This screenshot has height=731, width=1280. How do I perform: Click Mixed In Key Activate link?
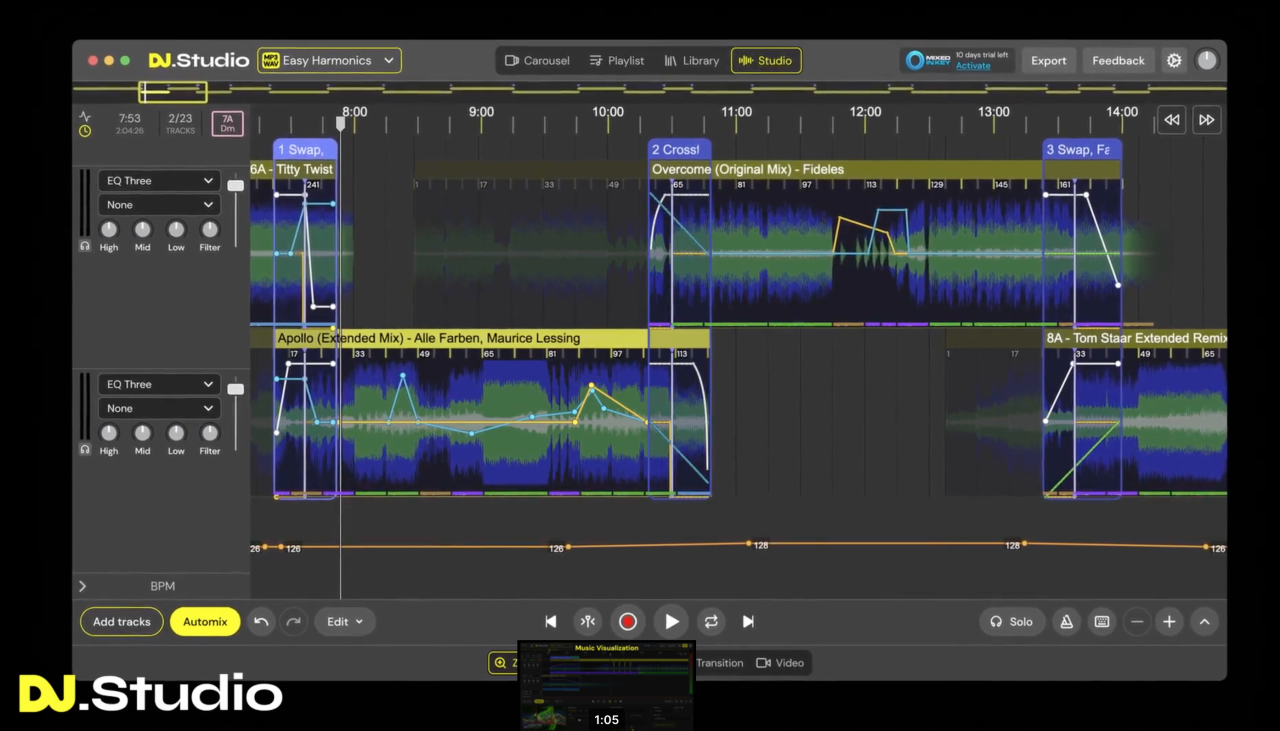pos(973,66)
